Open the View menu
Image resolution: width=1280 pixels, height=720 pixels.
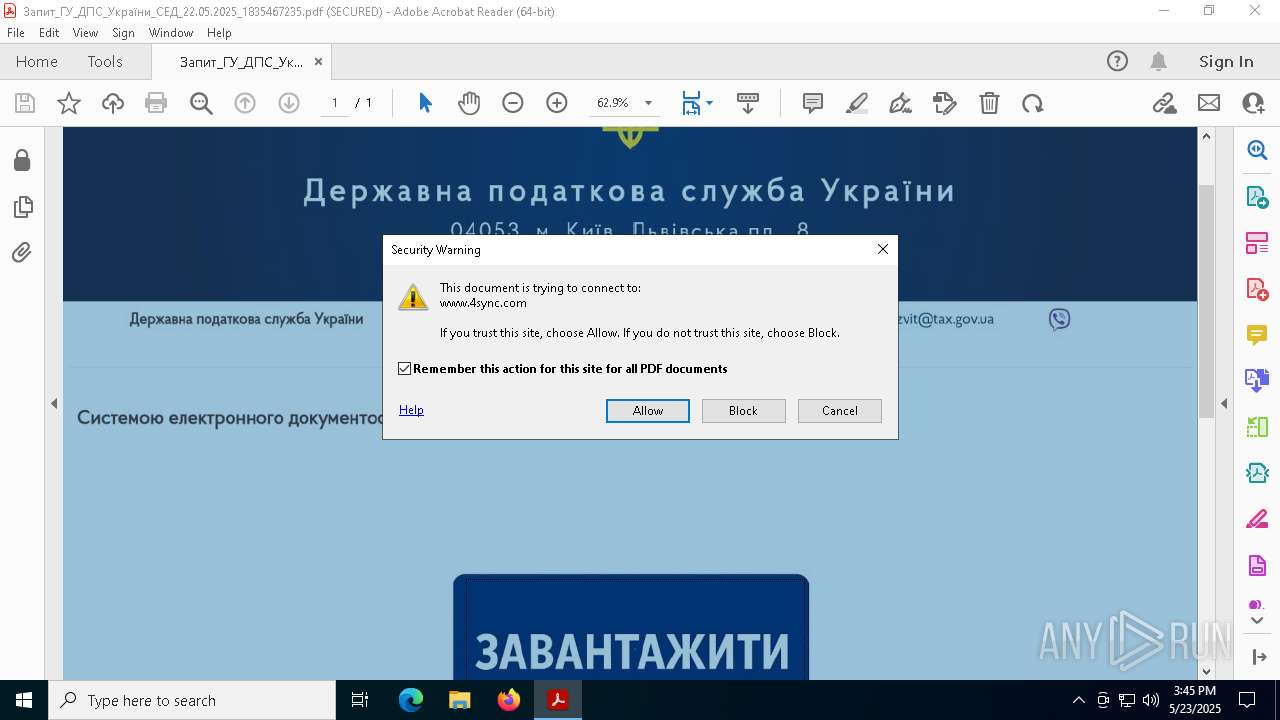[x=85, y=33]
